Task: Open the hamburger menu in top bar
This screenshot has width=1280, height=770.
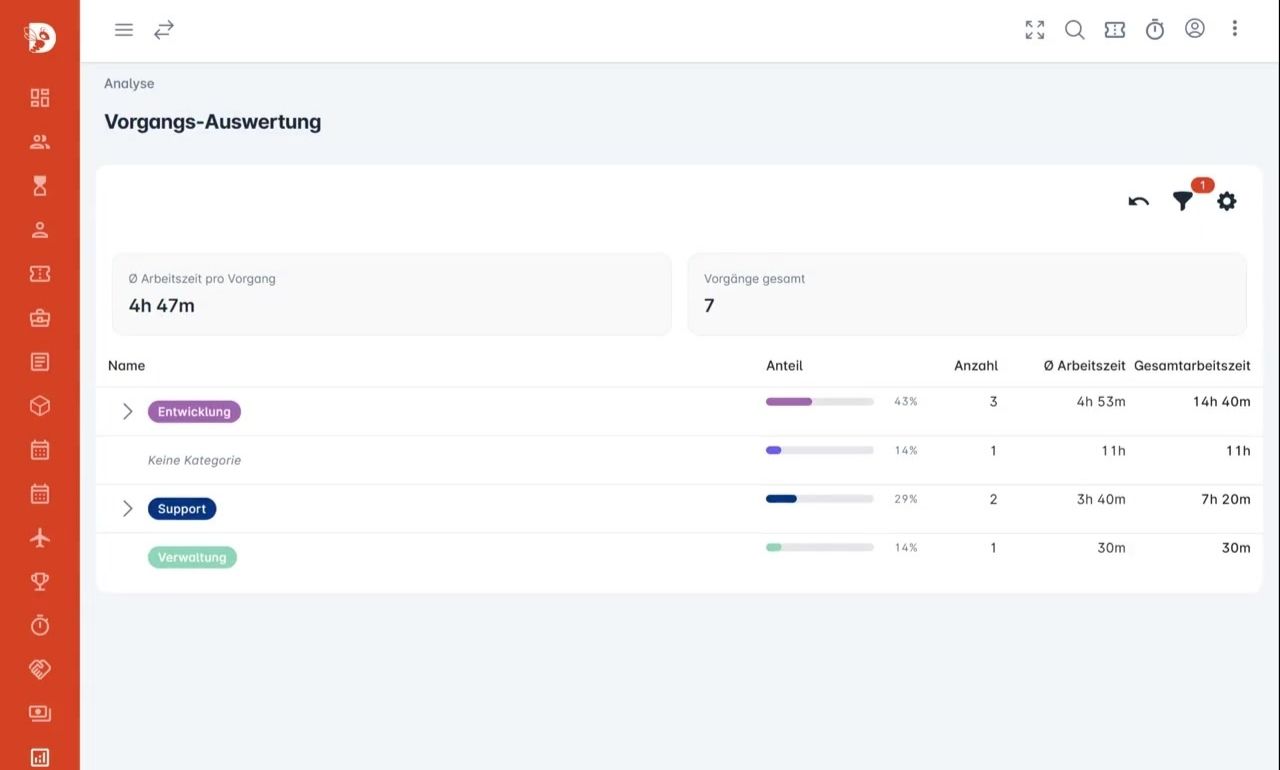Action: [x=124, y=30]
